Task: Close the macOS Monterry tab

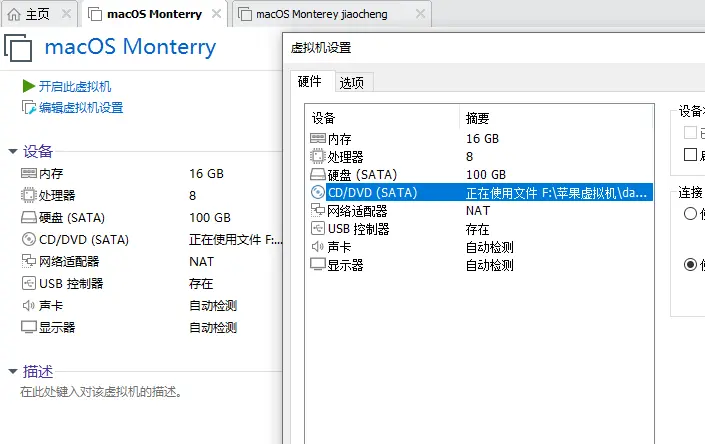Action: (217, 14)
